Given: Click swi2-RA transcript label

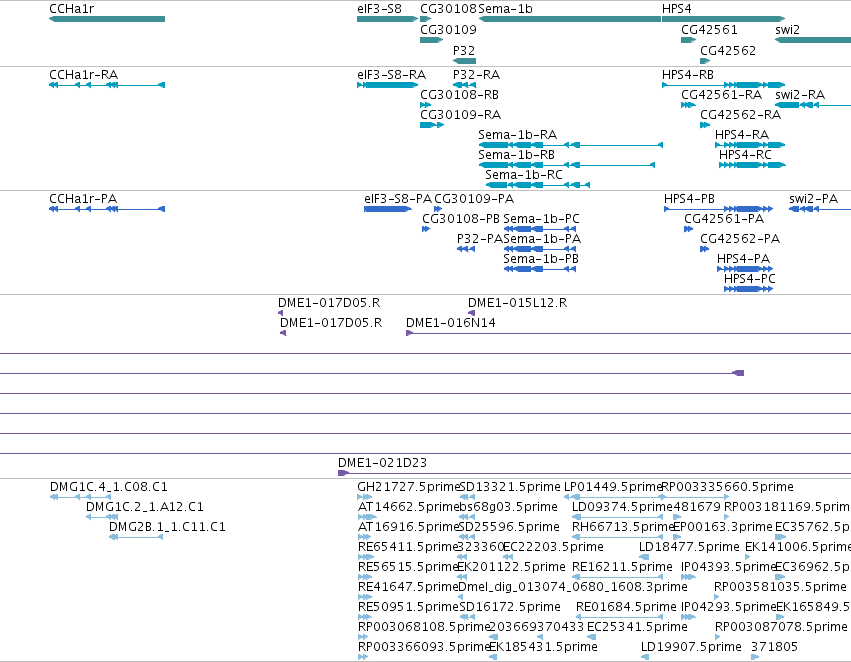Looking at the screenshot, I should point(800,95).
